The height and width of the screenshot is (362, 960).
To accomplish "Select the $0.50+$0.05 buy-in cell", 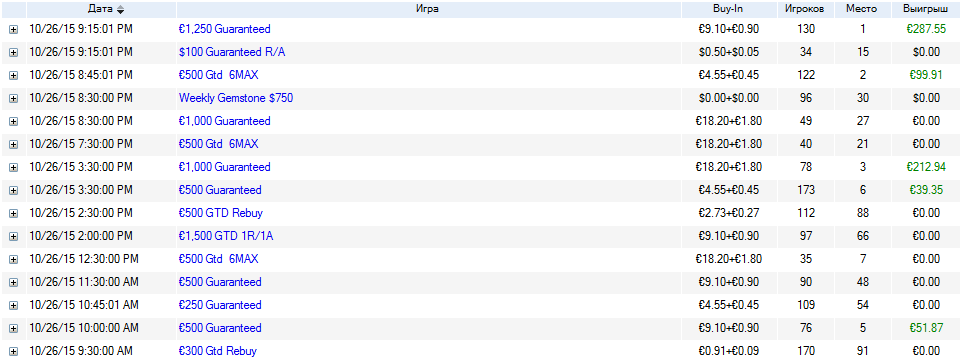I will click(729, 52).
